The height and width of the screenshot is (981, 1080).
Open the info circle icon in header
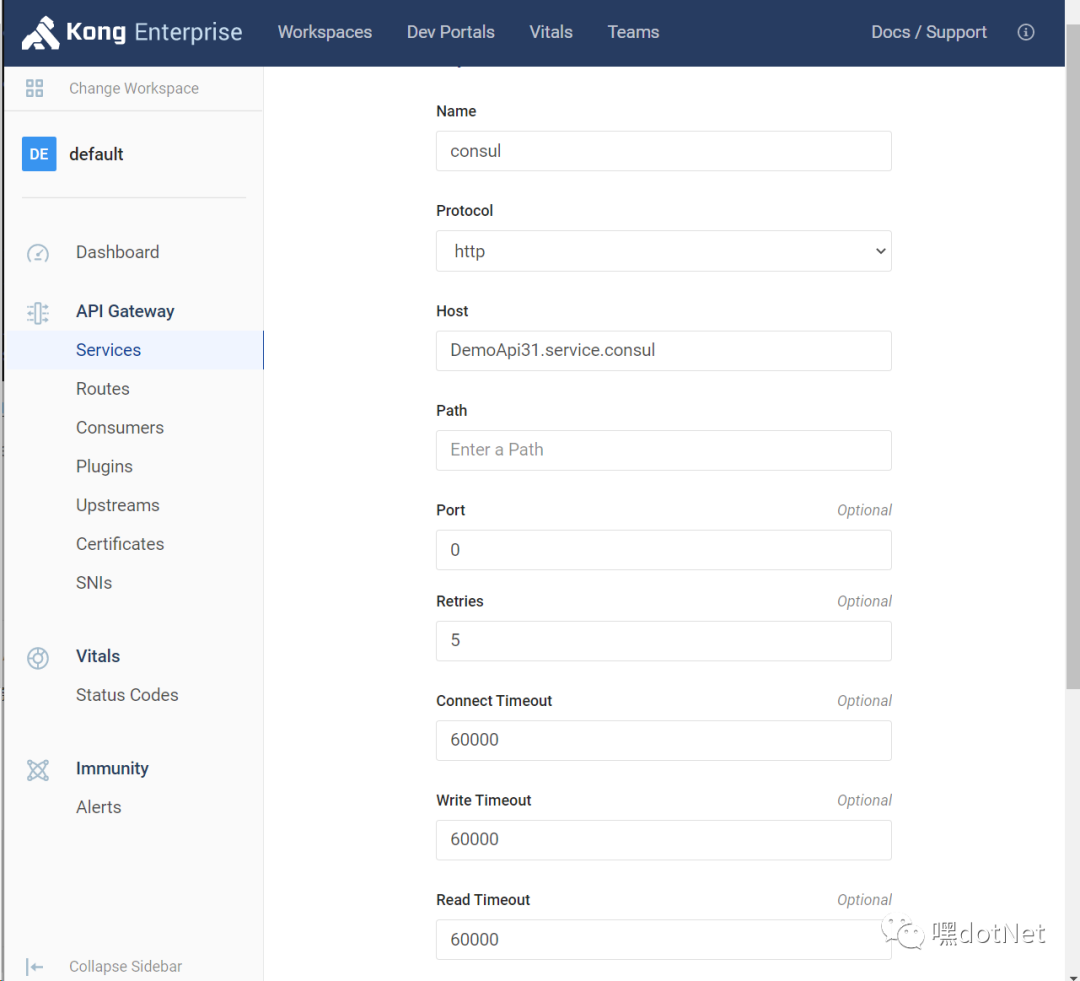pyautogui.click(x=1026, y=32)
